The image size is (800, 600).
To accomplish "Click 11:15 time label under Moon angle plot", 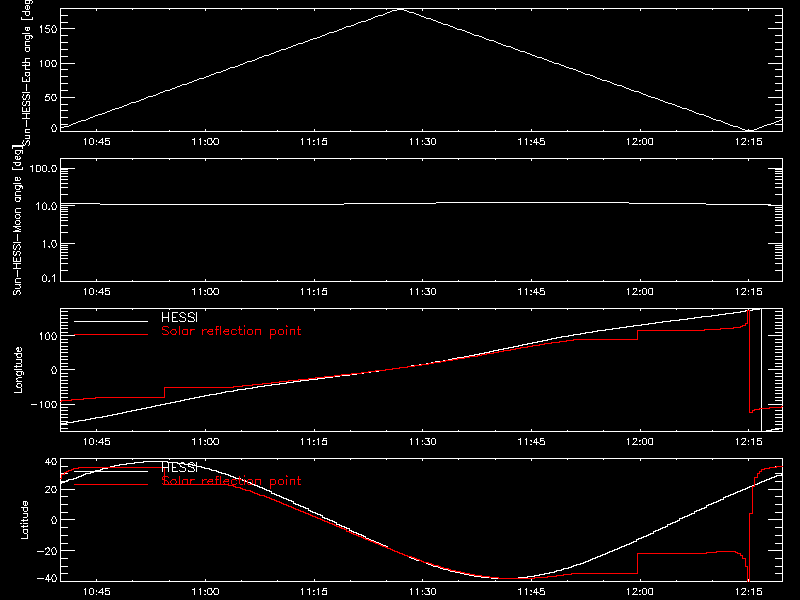I will (x=314, y=291).
